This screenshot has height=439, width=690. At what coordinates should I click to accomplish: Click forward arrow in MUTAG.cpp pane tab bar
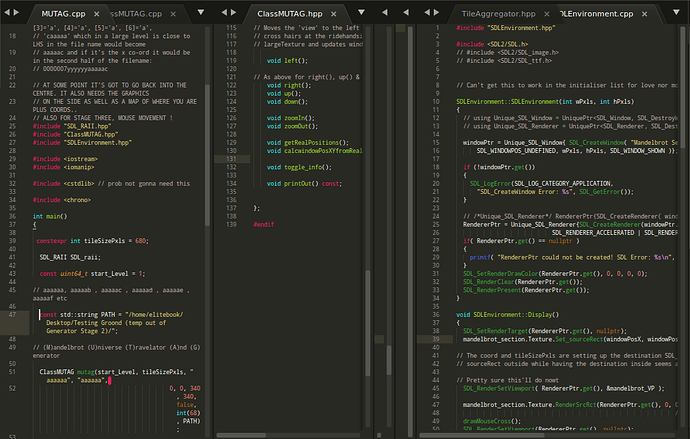tap(16, 13)
